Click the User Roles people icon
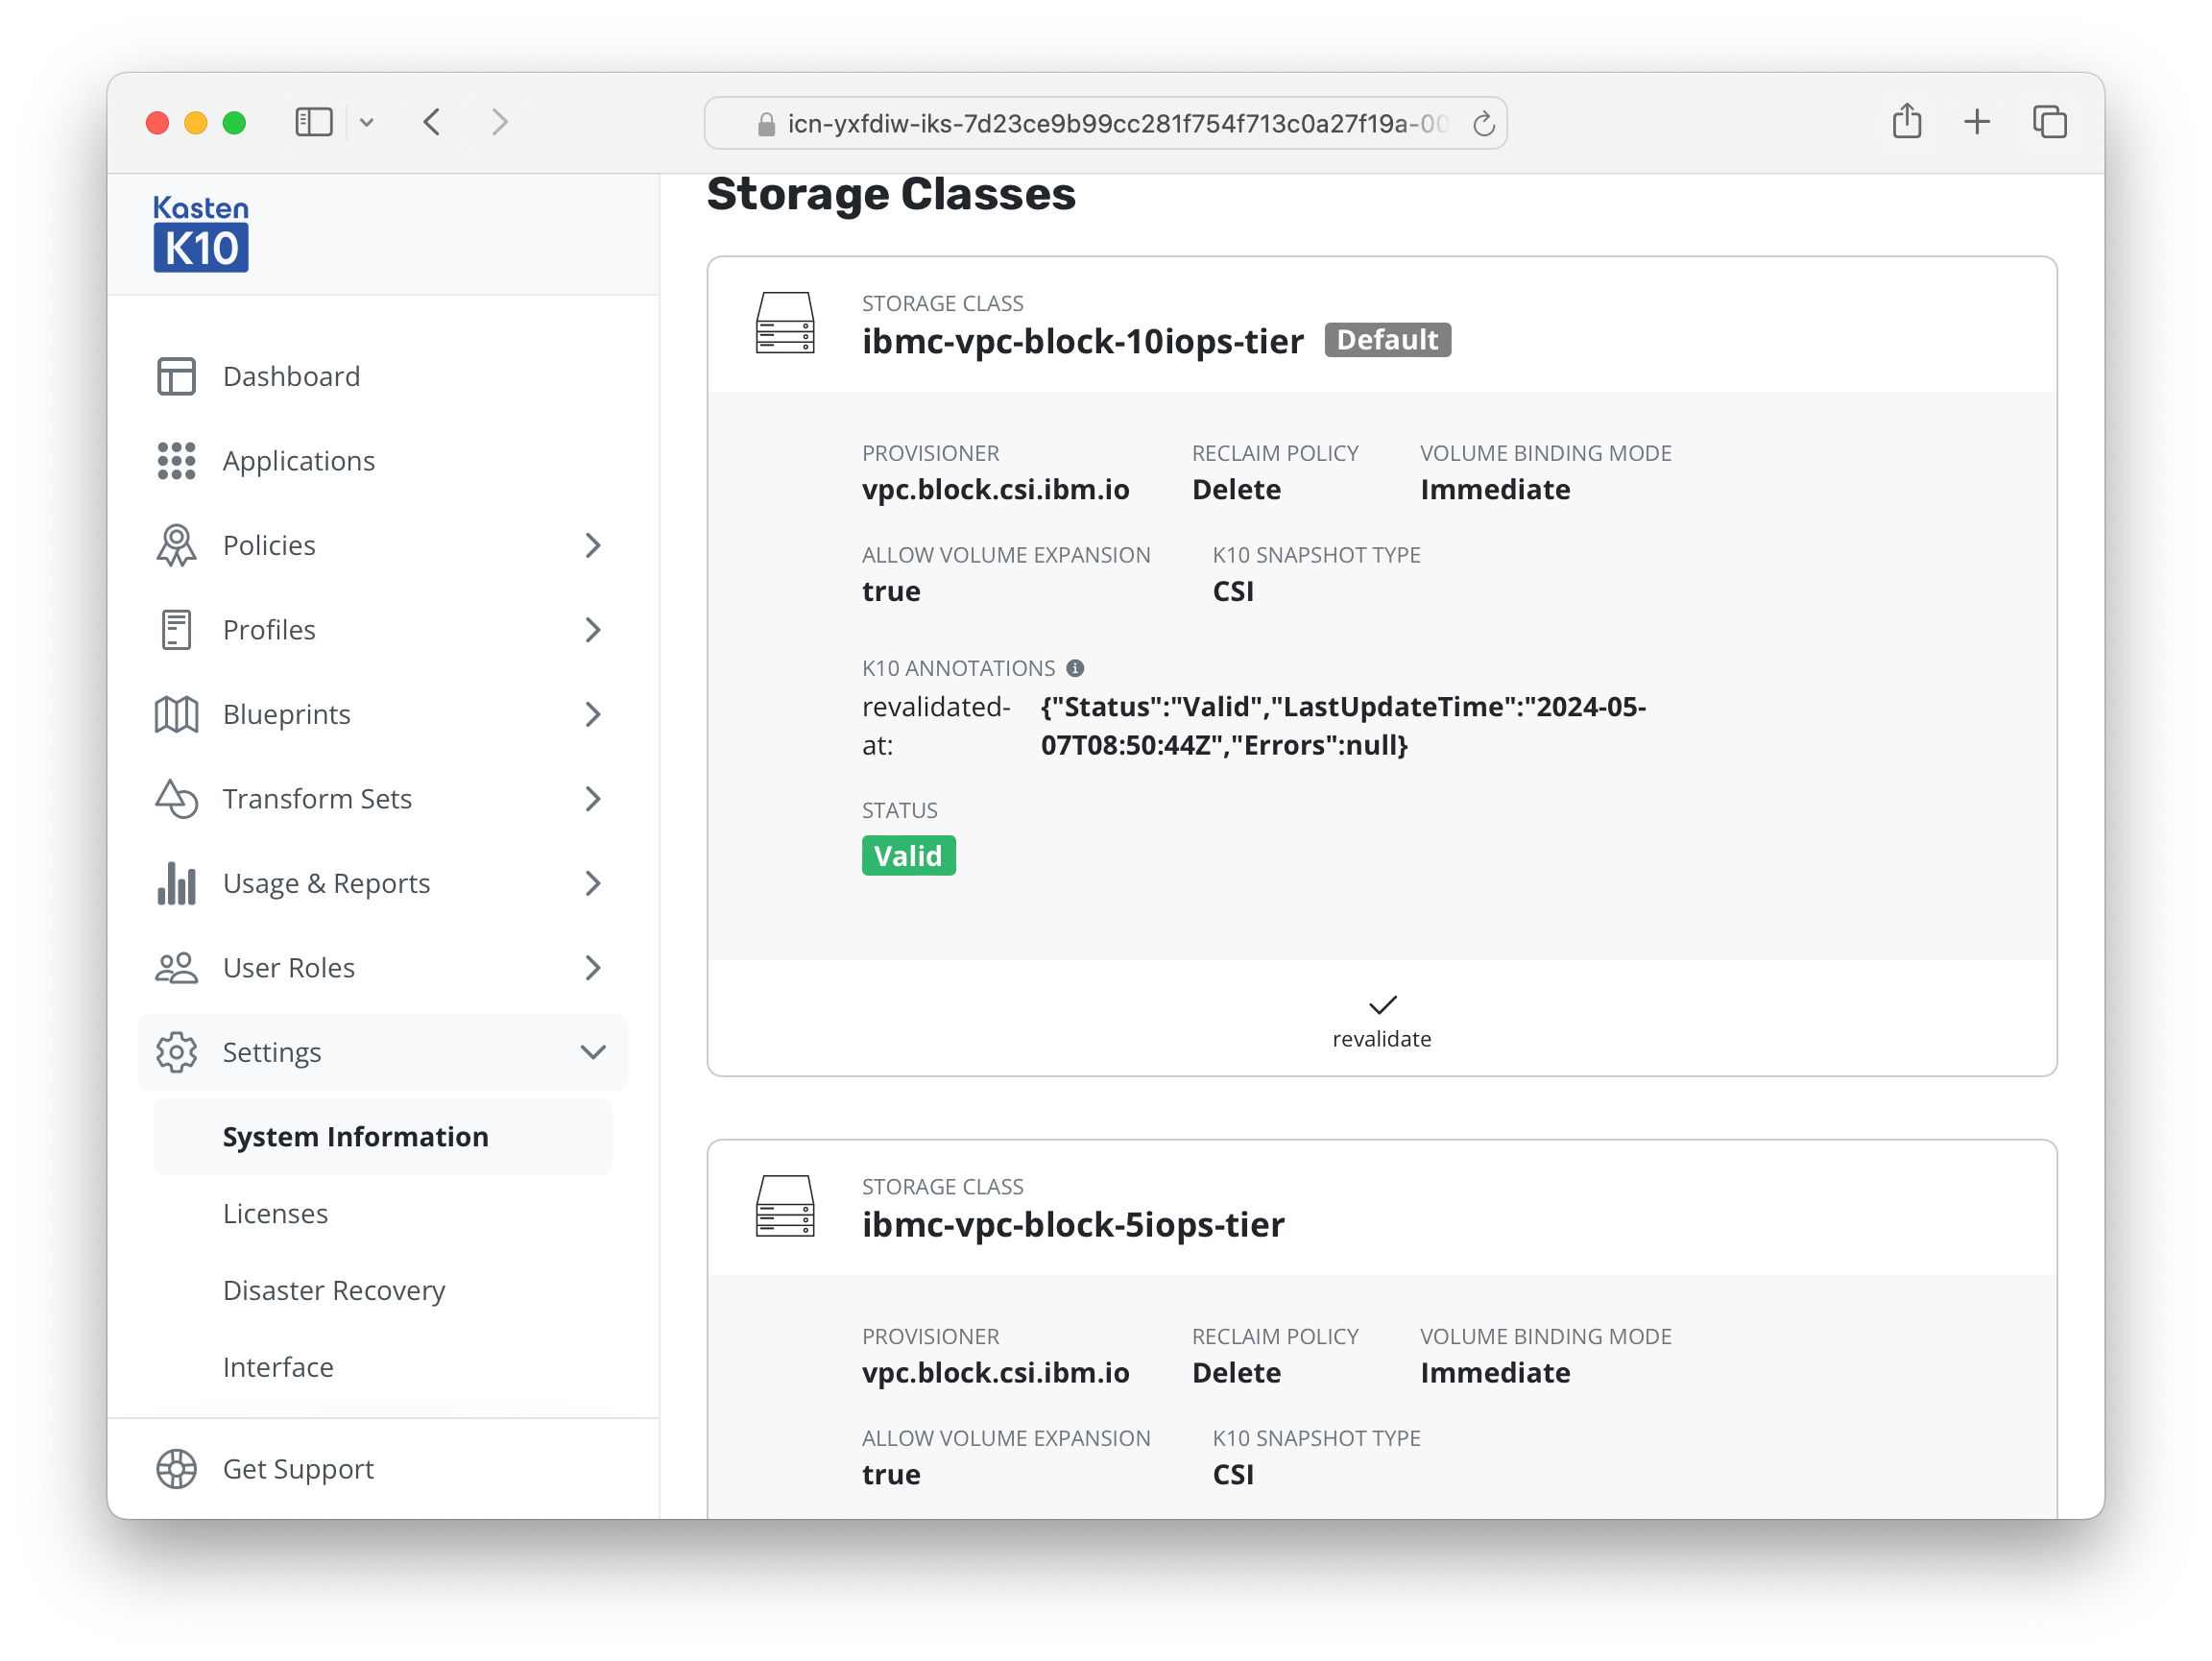2212x1661 pixels. click(x=176, y=968)
